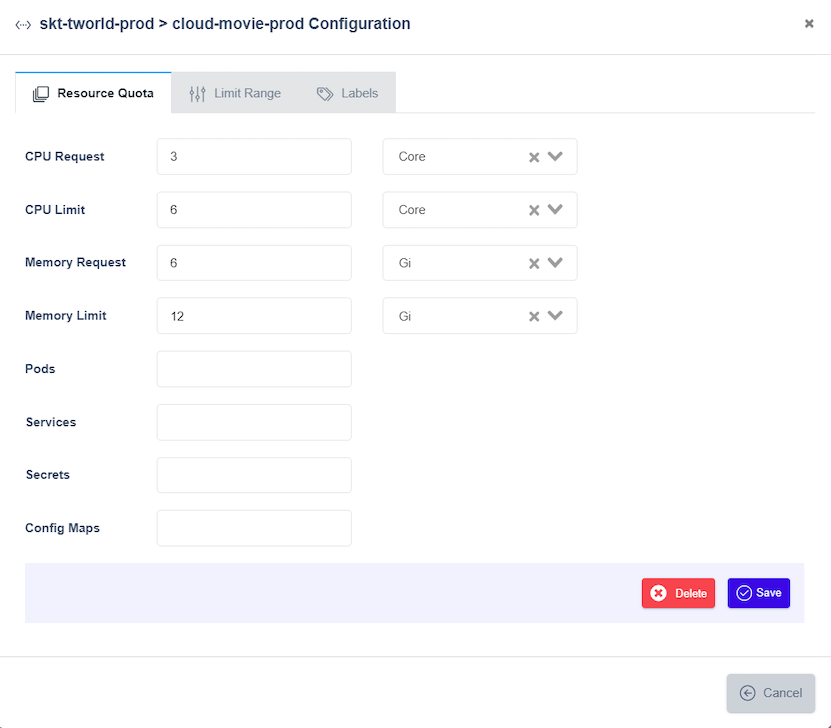The image size is (831, 728).
Task: Cancel the configuration dialog
Action: [x=771, y=693]
